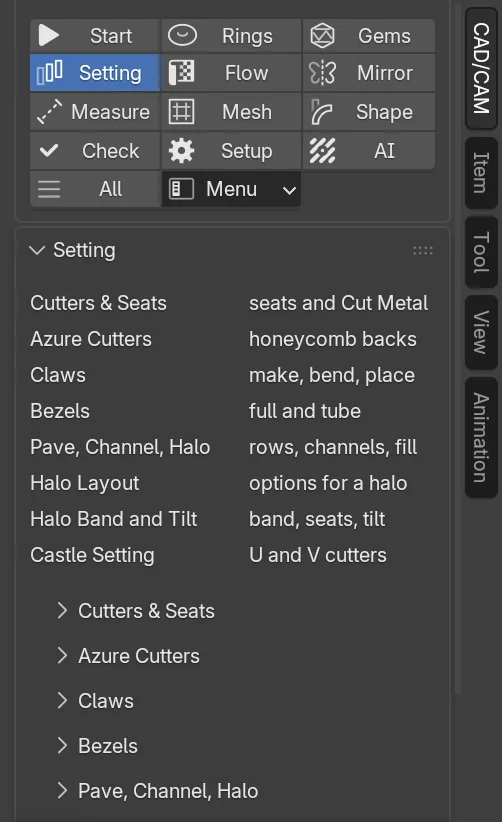
Task: Switch to the Animation sidebar tab
Action: (x=481, y=437)
